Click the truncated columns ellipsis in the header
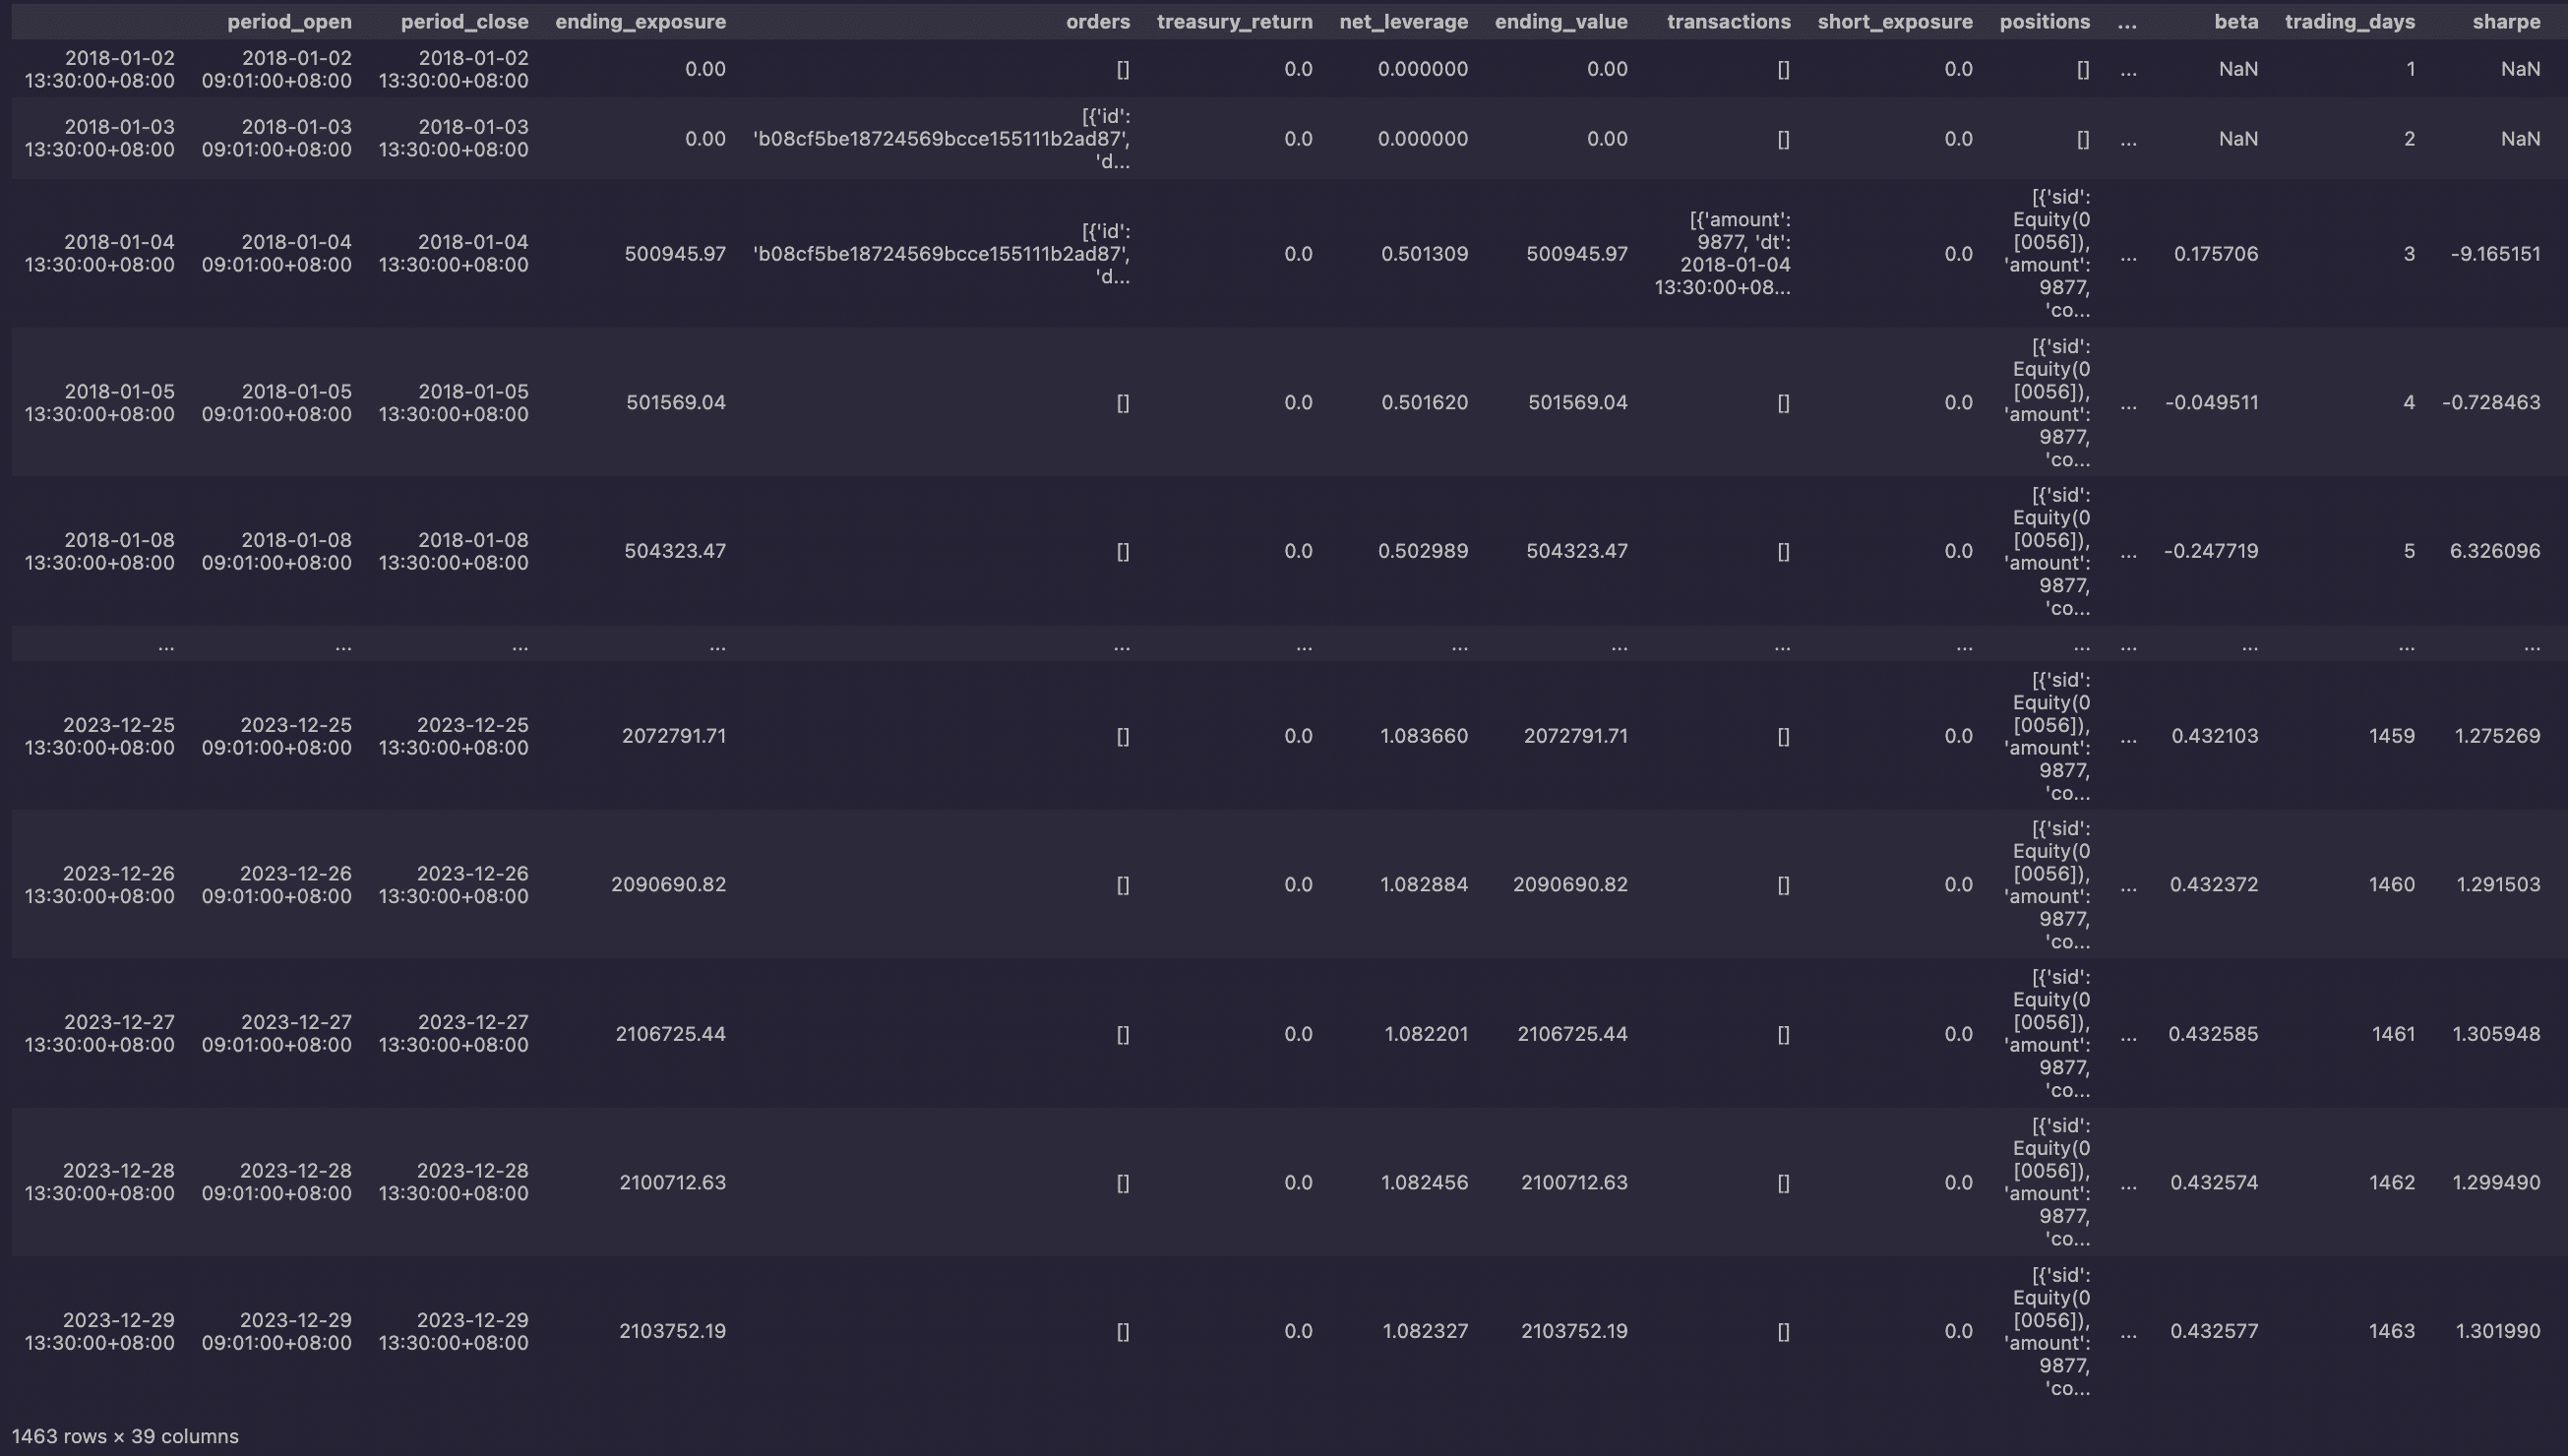The image size is (2568, 1456). [2127, 21]
